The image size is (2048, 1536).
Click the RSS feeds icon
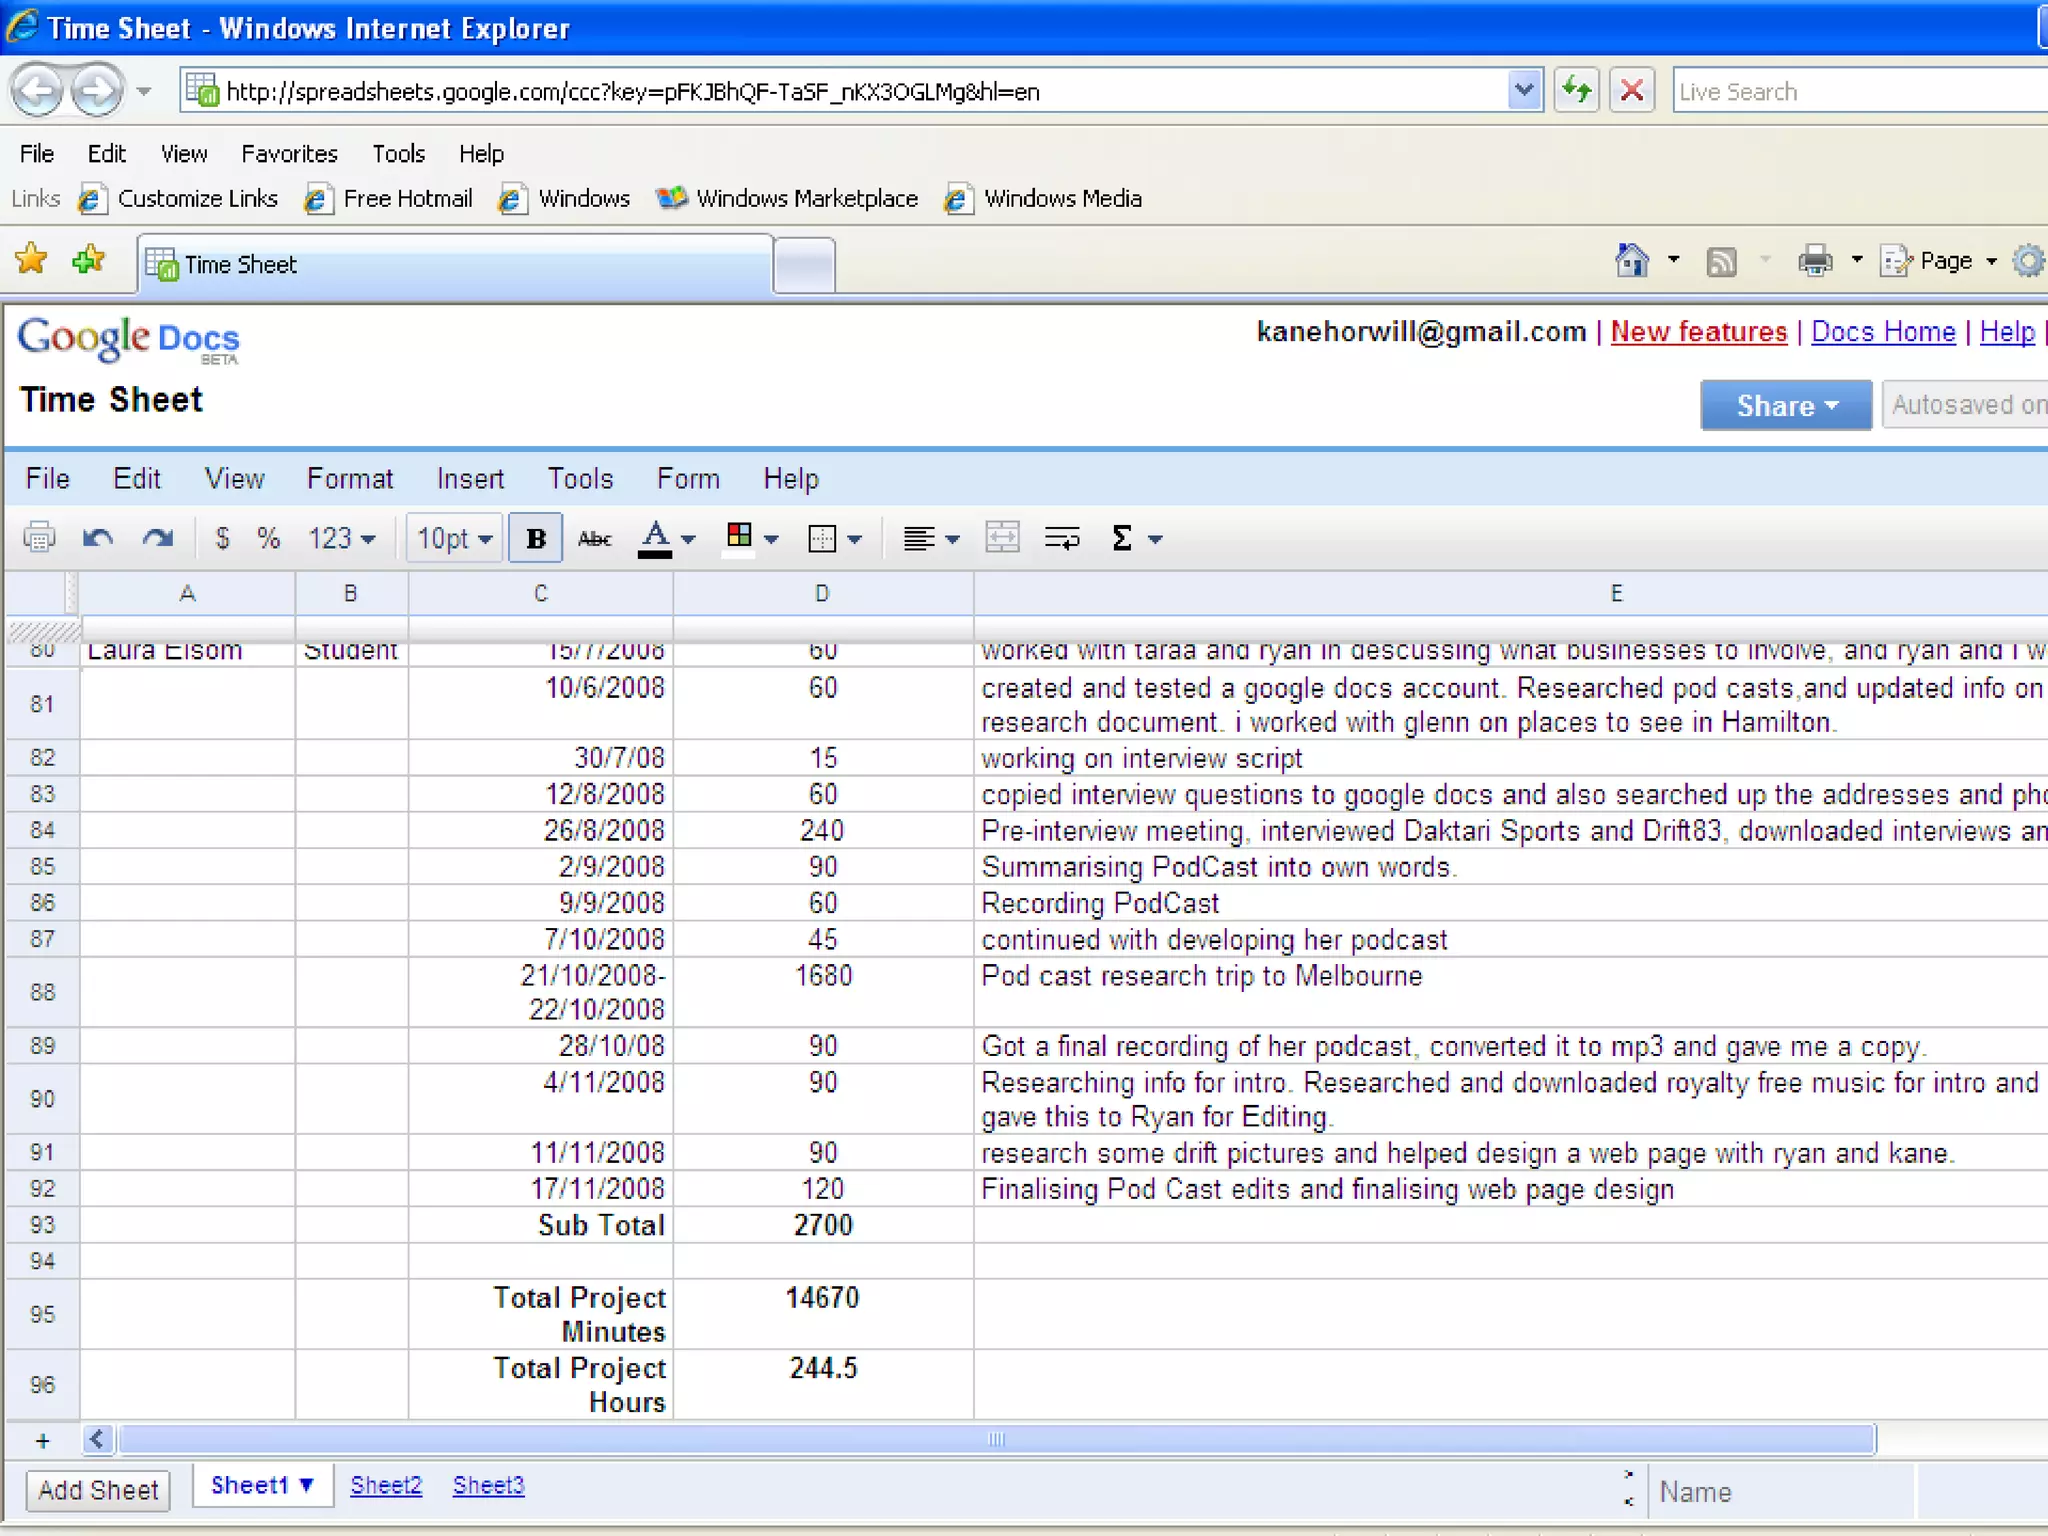1721,262
